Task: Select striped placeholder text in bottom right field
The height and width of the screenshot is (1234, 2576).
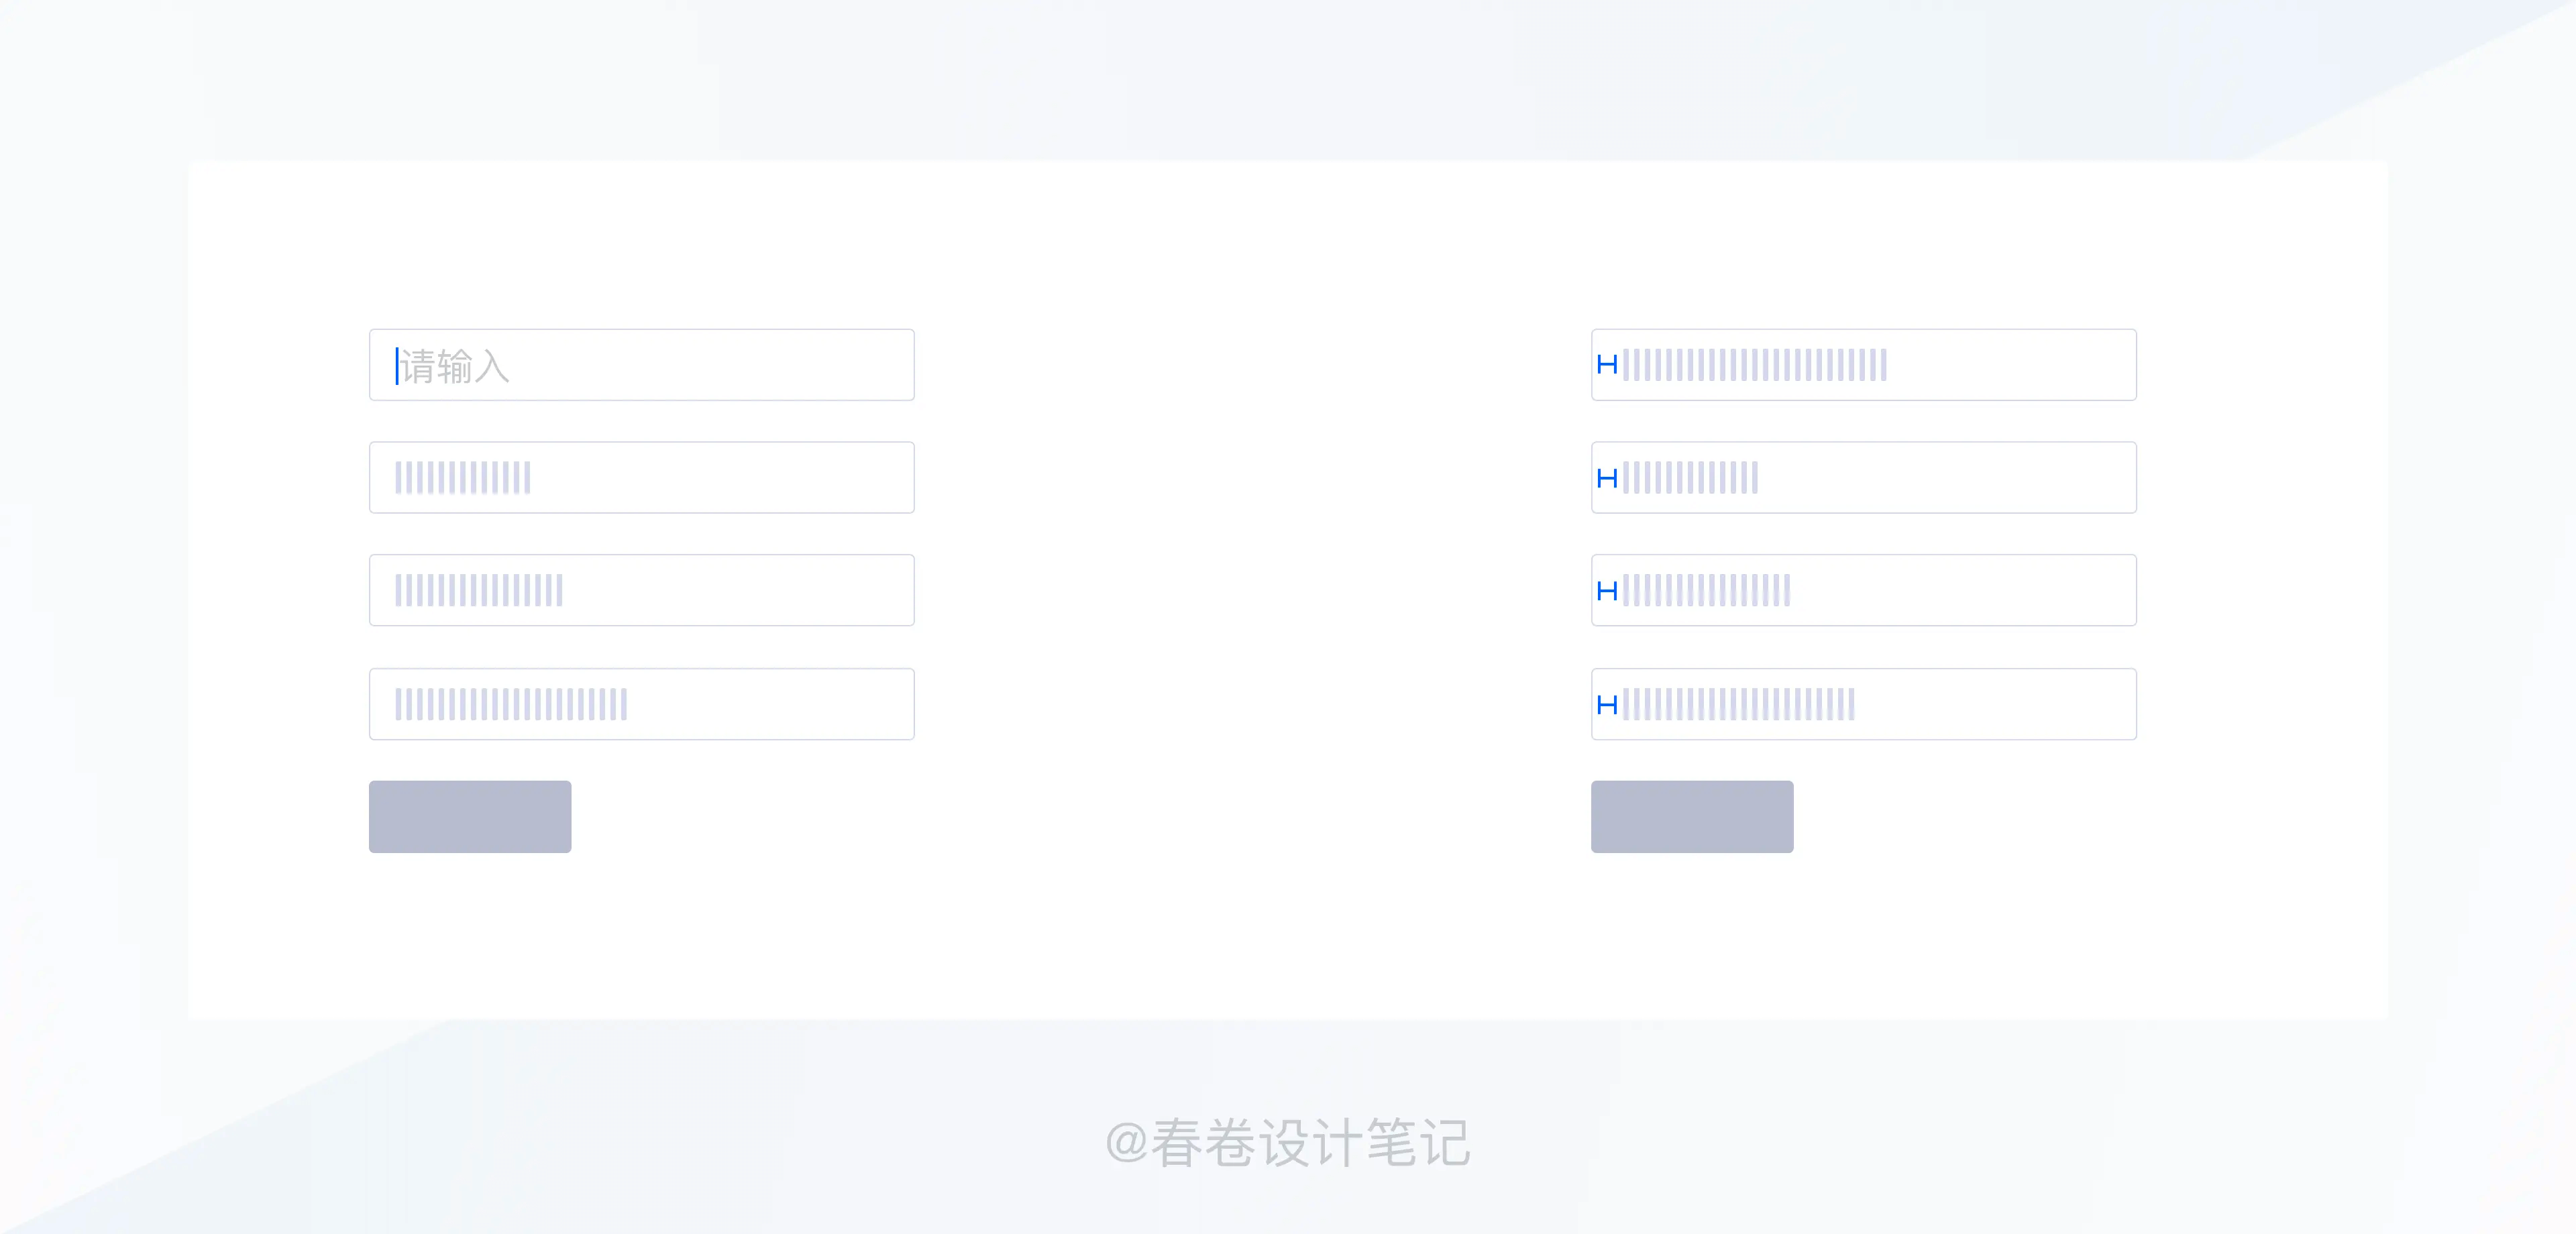Action: [x=1739, y=704]
